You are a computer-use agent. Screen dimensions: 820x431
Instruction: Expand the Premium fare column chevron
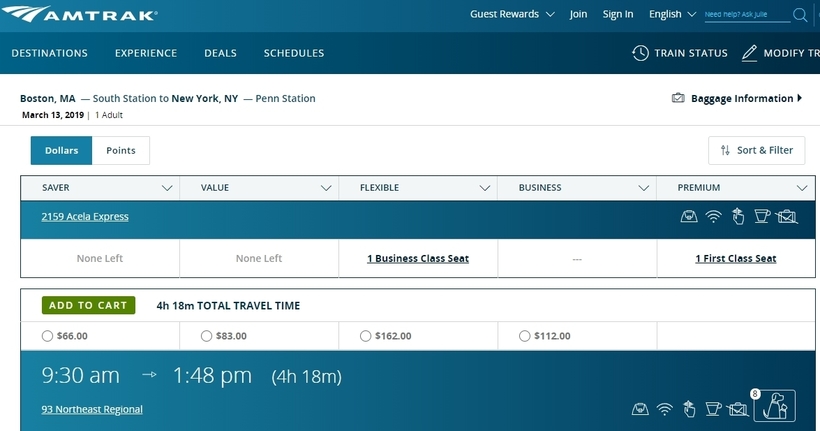point(802,188)
